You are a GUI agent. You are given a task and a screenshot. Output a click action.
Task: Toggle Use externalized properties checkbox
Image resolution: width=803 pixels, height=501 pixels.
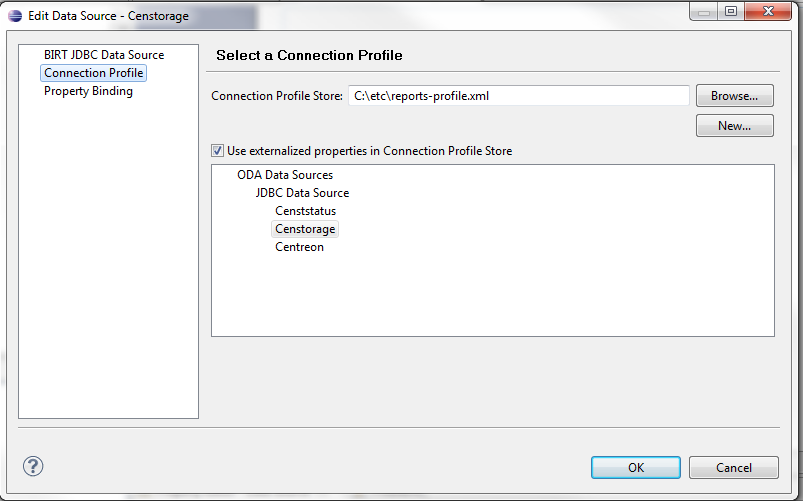(x=218, y=151)
